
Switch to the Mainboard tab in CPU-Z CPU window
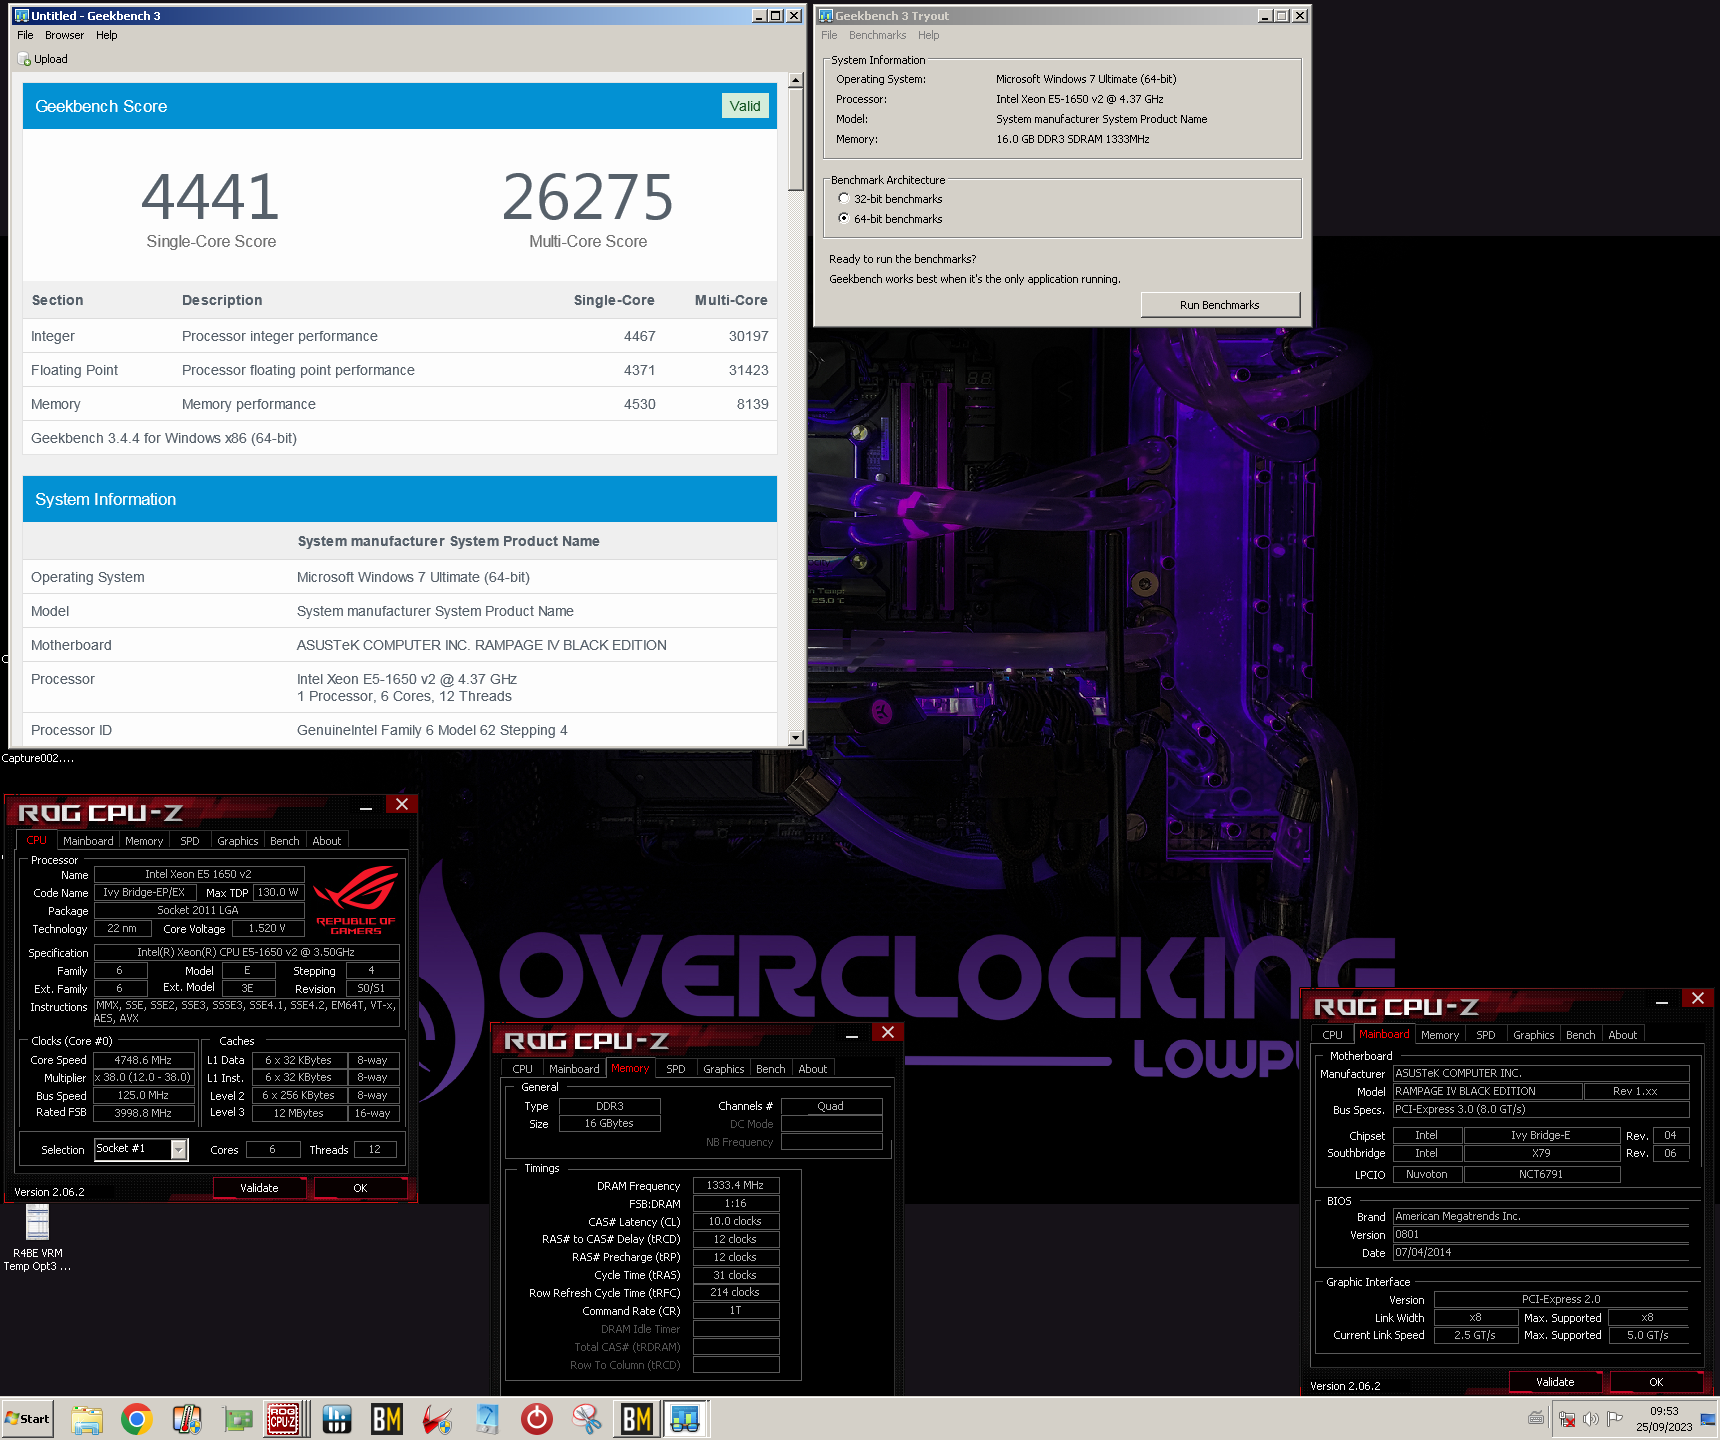88,841
